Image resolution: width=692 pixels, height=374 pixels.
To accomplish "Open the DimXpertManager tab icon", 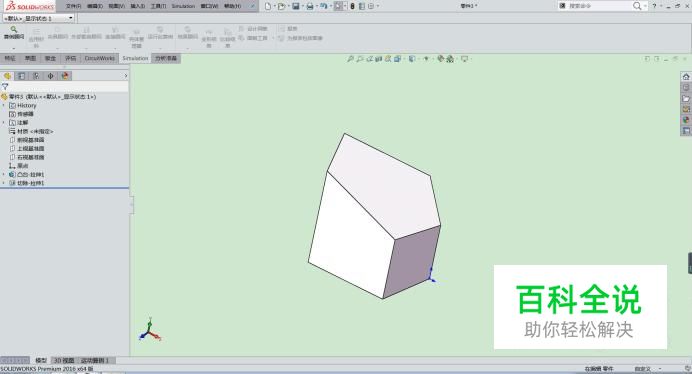I will coord(50,76).
